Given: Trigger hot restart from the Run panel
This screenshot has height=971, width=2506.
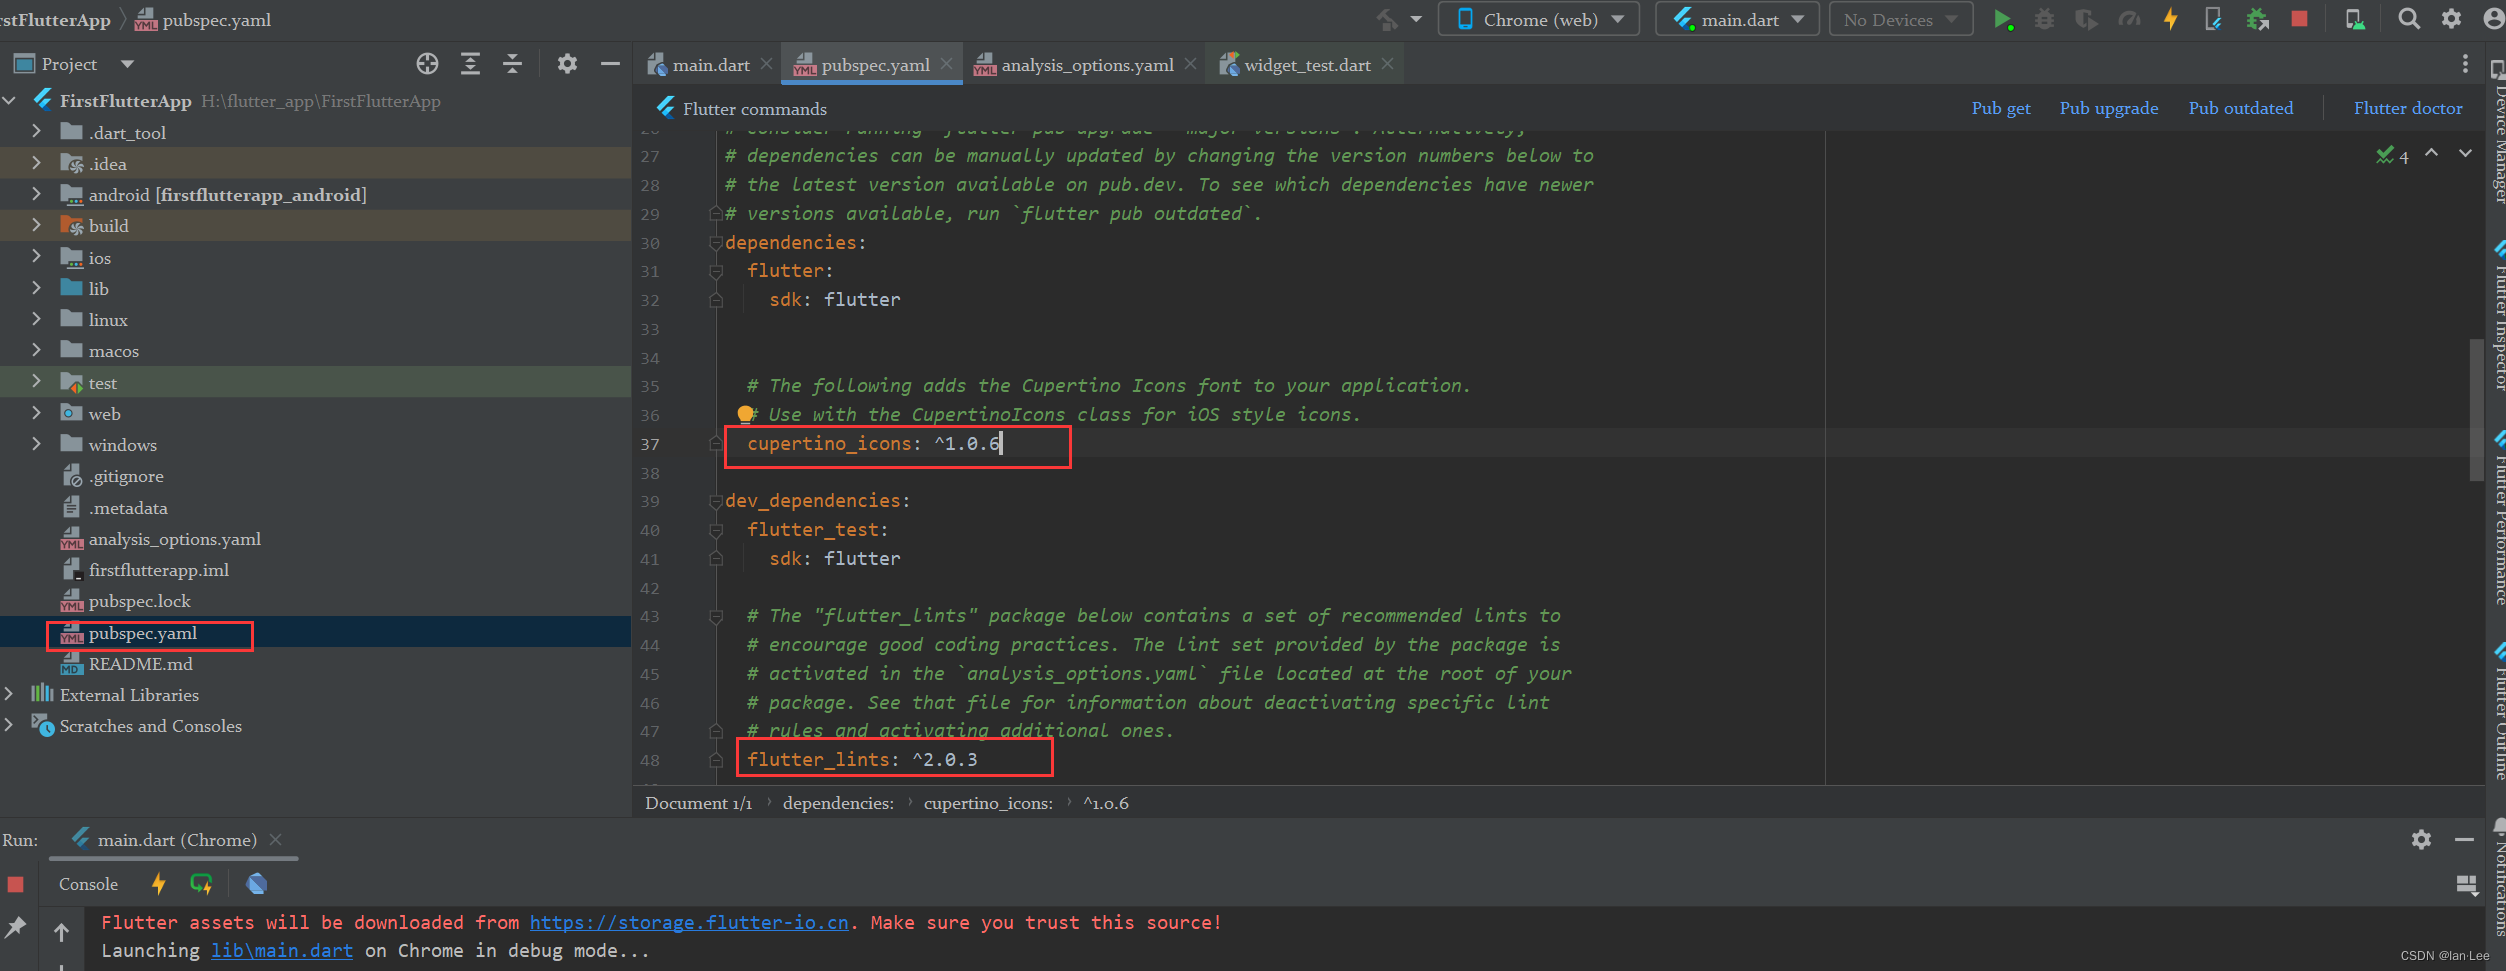Looking at the screenshot, I should [201, 883].
